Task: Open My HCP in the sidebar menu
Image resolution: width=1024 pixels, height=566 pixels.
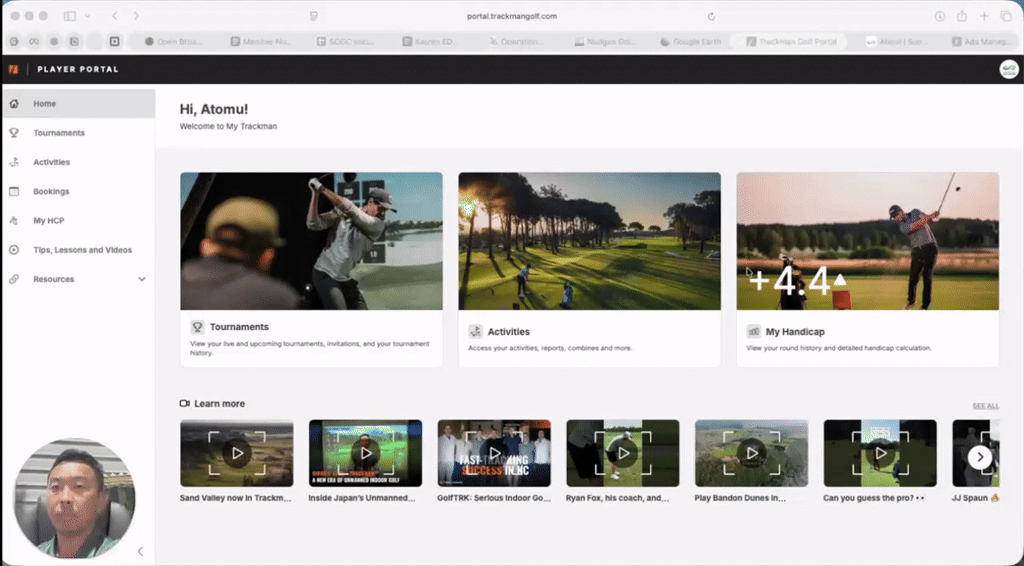Action: [78, 221]
